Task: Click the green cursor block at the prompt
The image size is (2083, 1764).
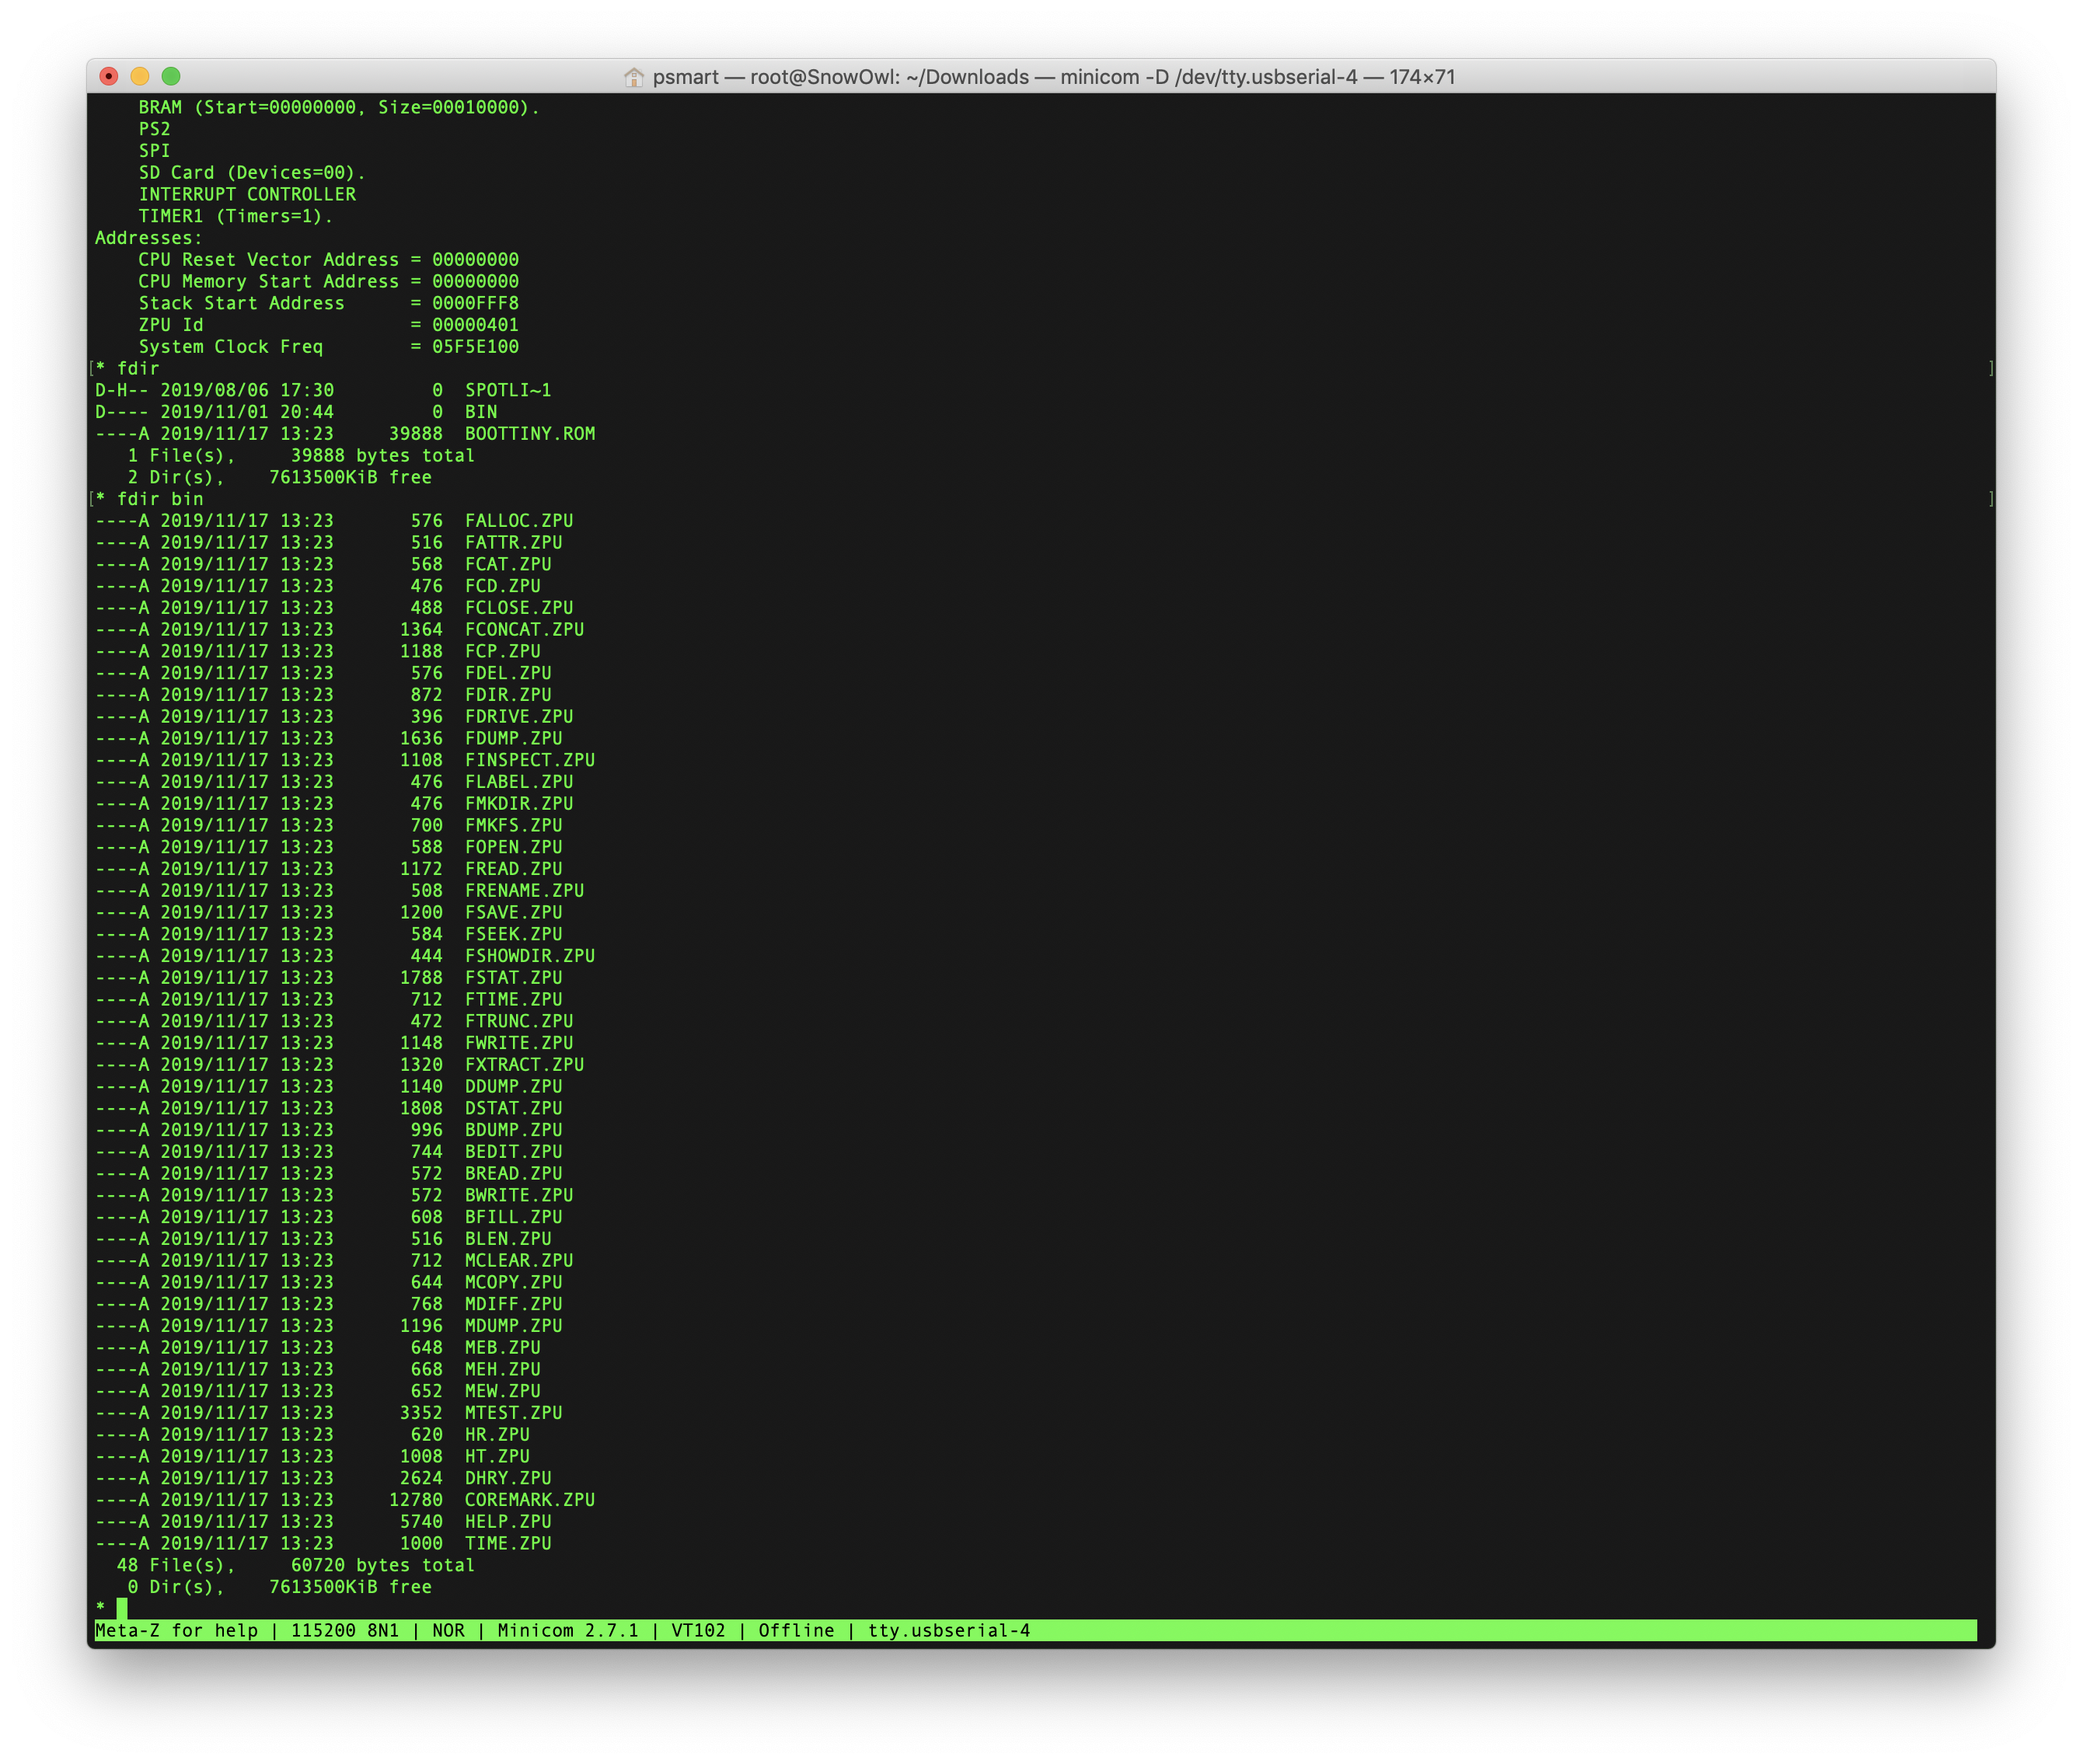Action: [x=122, y=1608]
